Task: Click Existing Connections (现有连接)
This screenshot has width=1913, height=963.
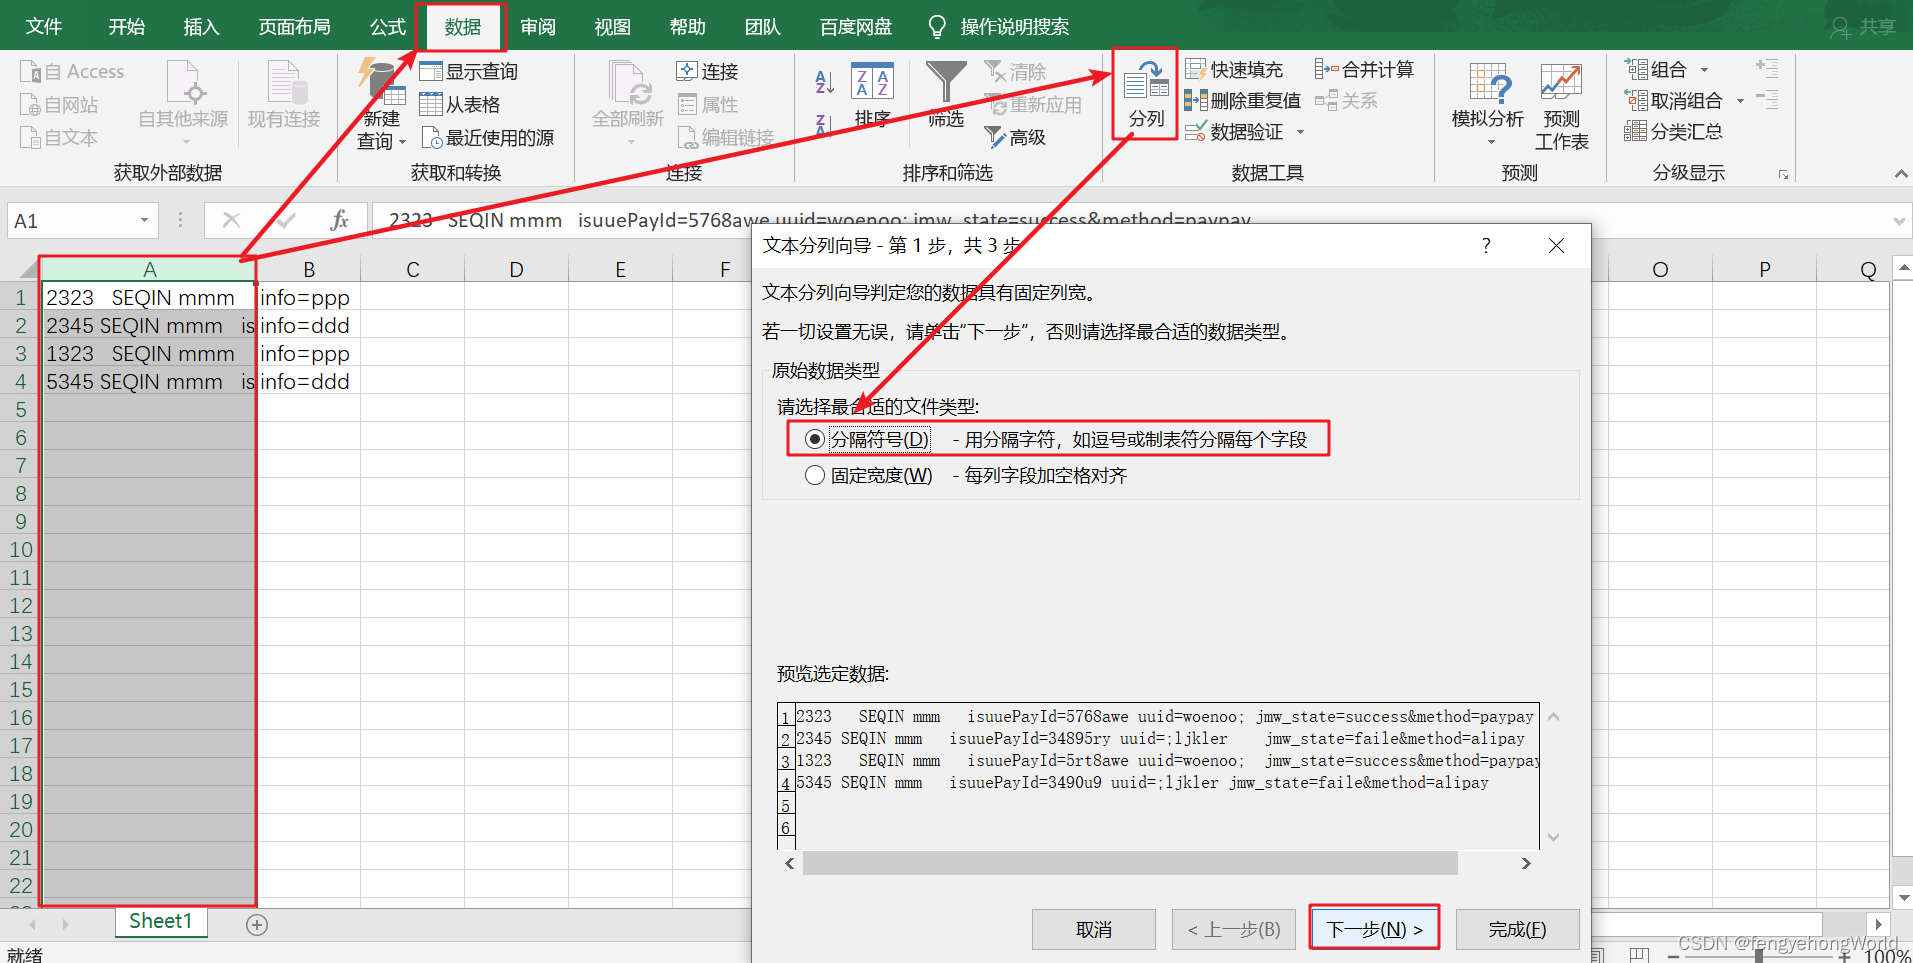Action: click(x=284, y=95)
